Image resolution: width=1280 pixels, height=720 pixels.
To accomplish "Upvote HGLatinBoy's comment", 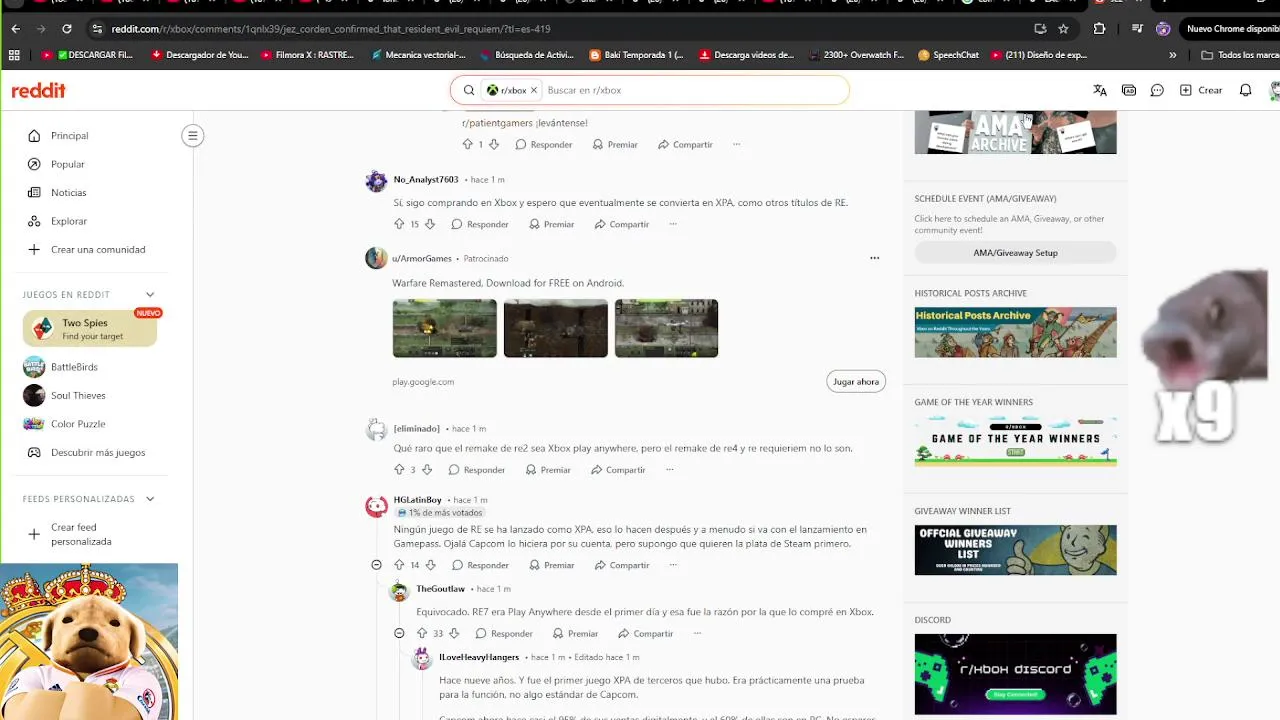I will pos(399,565).
